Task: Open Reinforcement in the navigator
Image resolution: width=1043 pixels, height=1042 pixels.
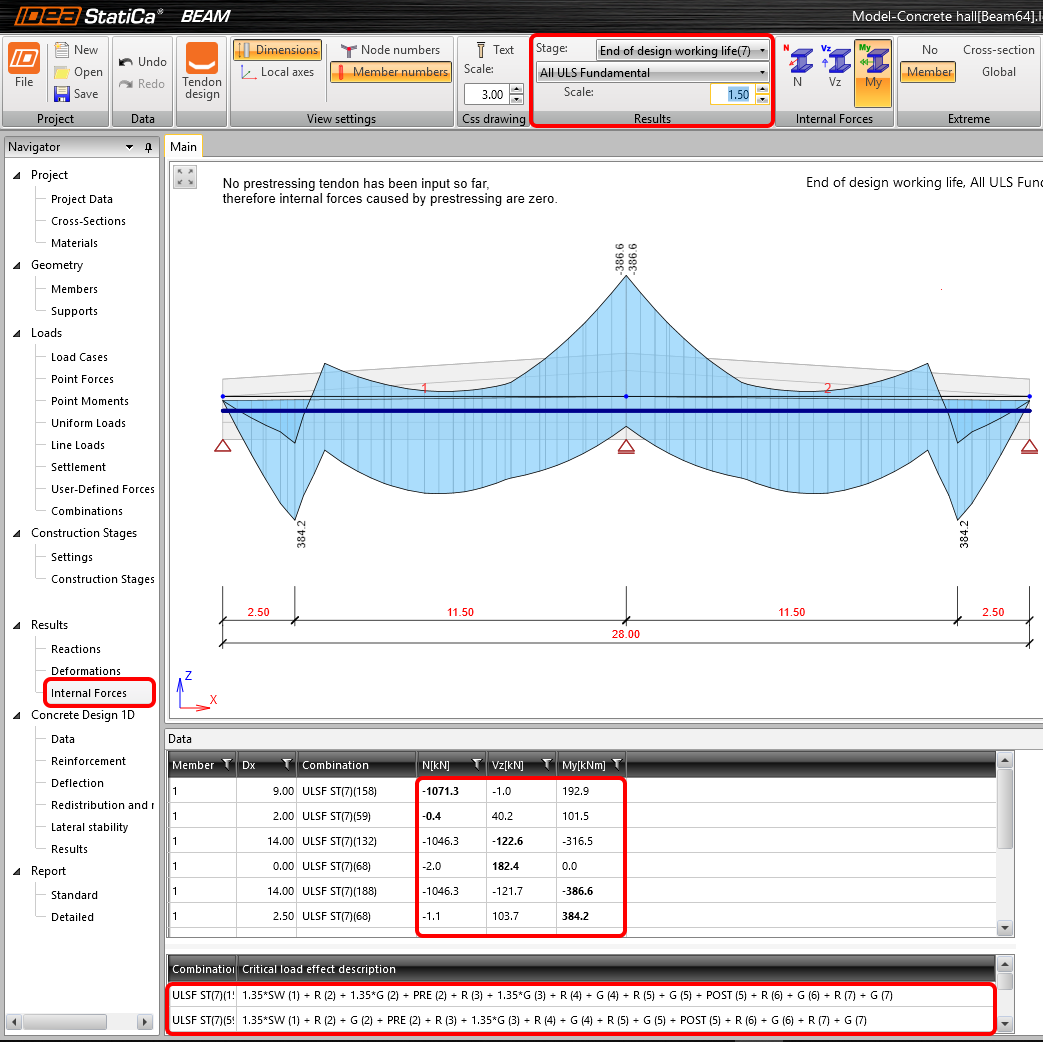Action: [x=88, y=761]
